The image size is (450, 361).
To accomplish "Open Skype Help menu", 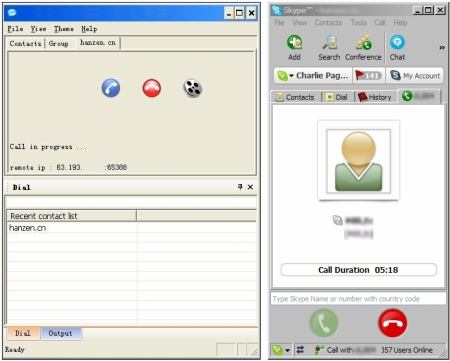I will (400, 23).
